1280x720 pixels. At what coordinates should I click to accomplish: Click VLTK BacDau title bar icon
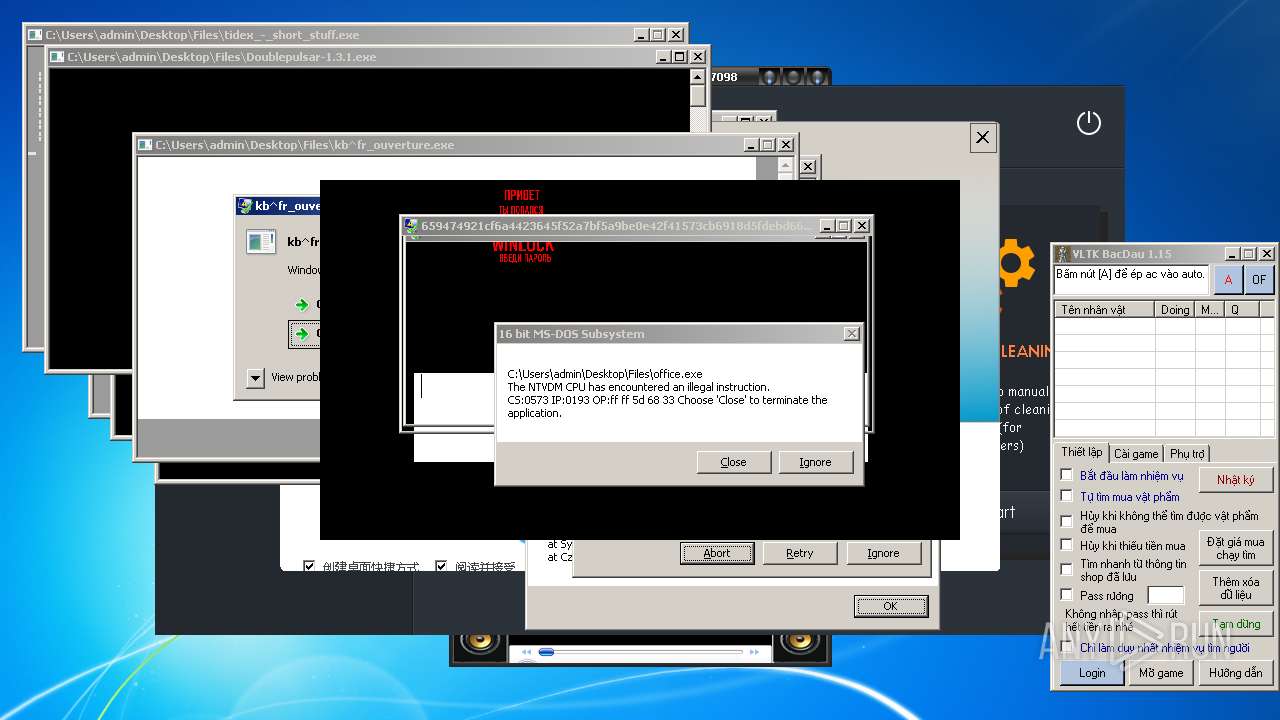click(x=1063, y=254)
